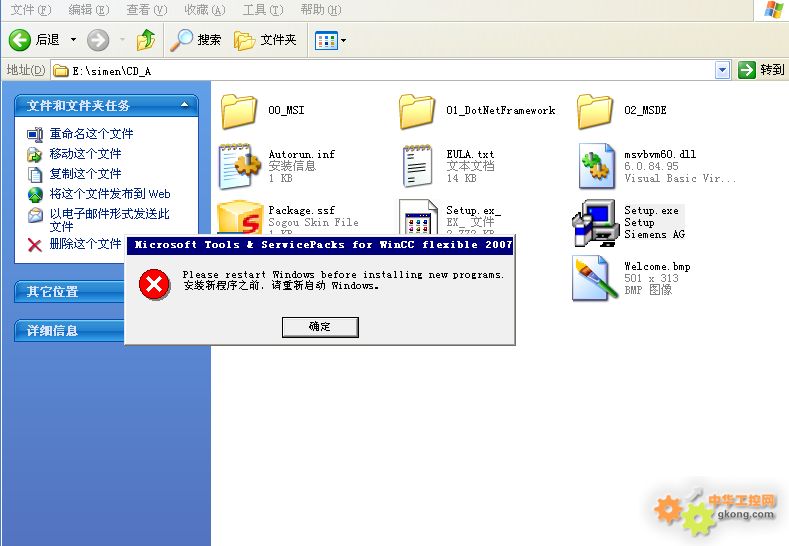
Task: Click the red X delete icon
Action: pyautogui.click(x=34, y=245)
